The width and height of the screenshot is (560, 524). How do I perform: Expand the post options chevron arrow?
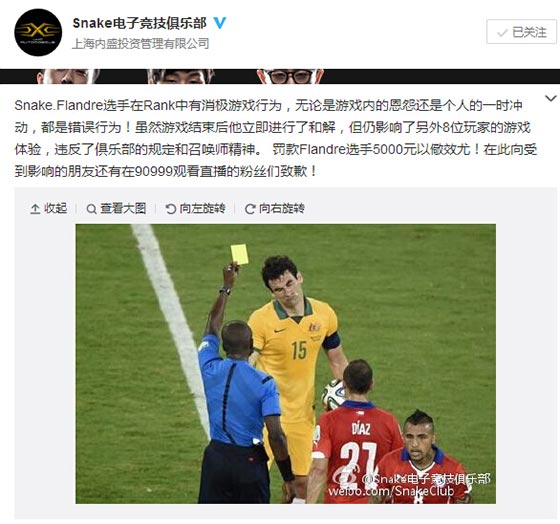pyautogui.click(x=551, y=98)
